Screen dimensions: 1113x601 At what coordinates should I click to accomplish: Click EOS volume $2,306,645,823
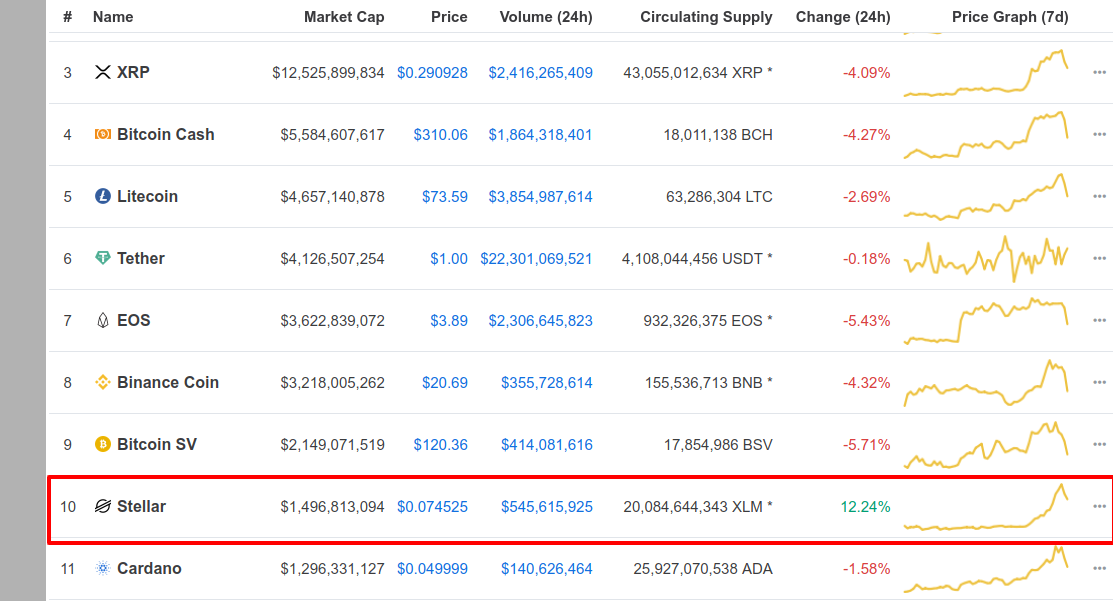540,321
